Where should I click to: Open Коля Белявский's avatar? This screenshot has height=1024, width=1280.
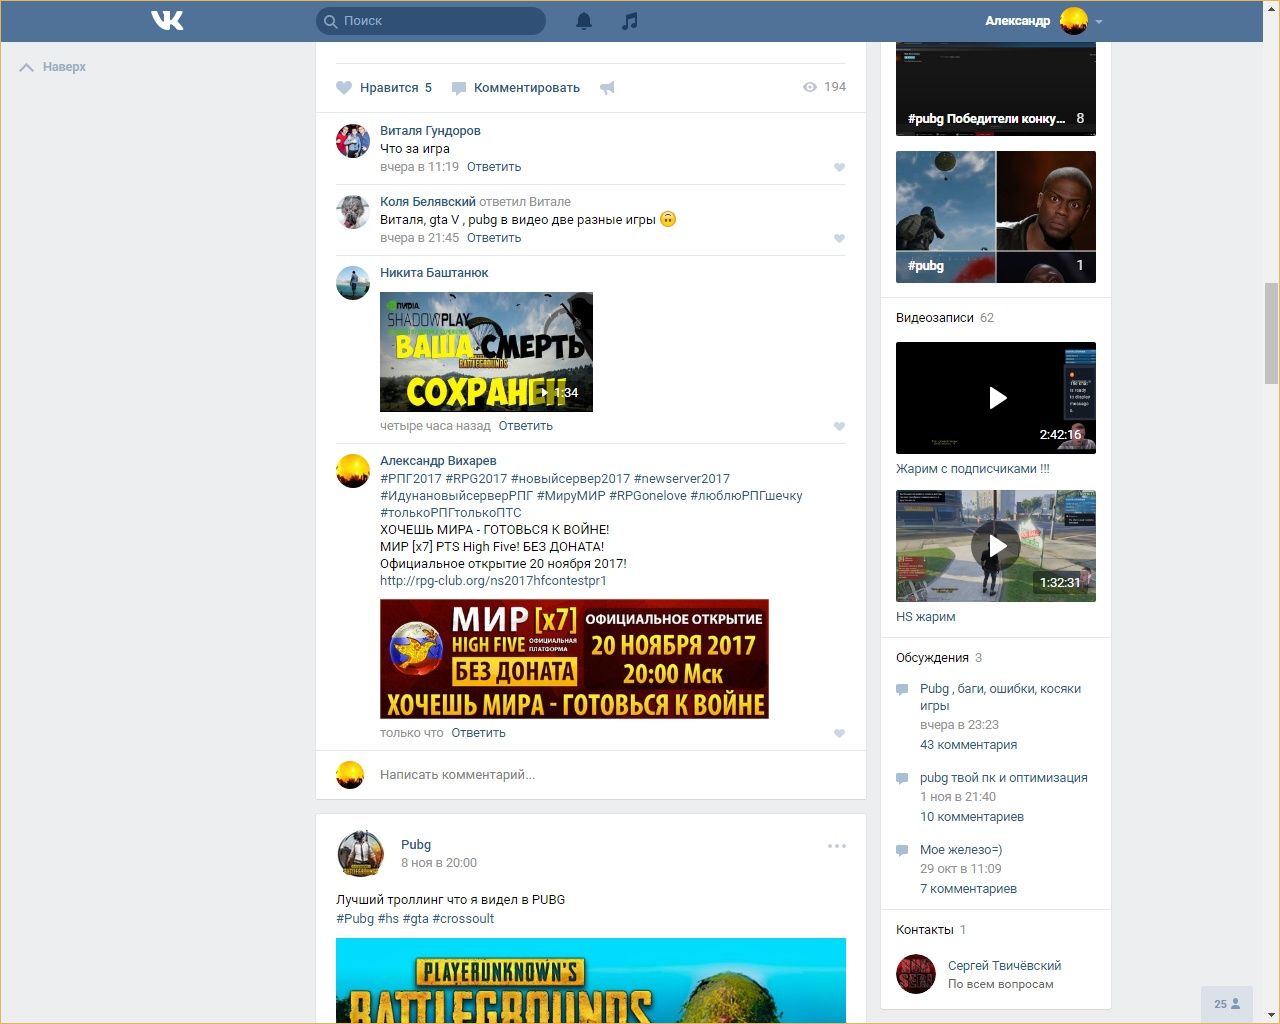click(353, 212)
